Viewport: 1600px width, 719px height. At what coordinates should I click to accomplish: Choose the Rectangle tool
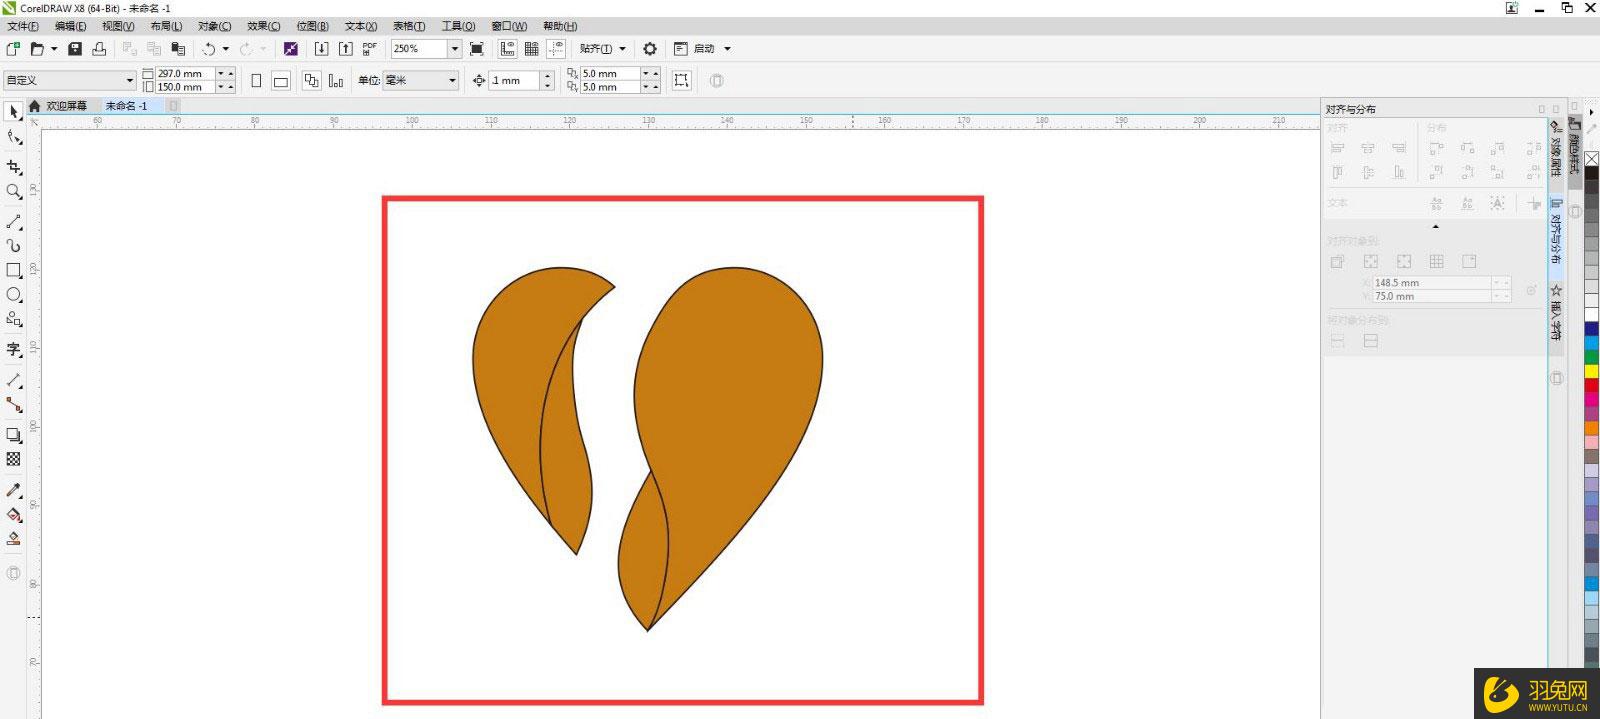click(14, 270)
